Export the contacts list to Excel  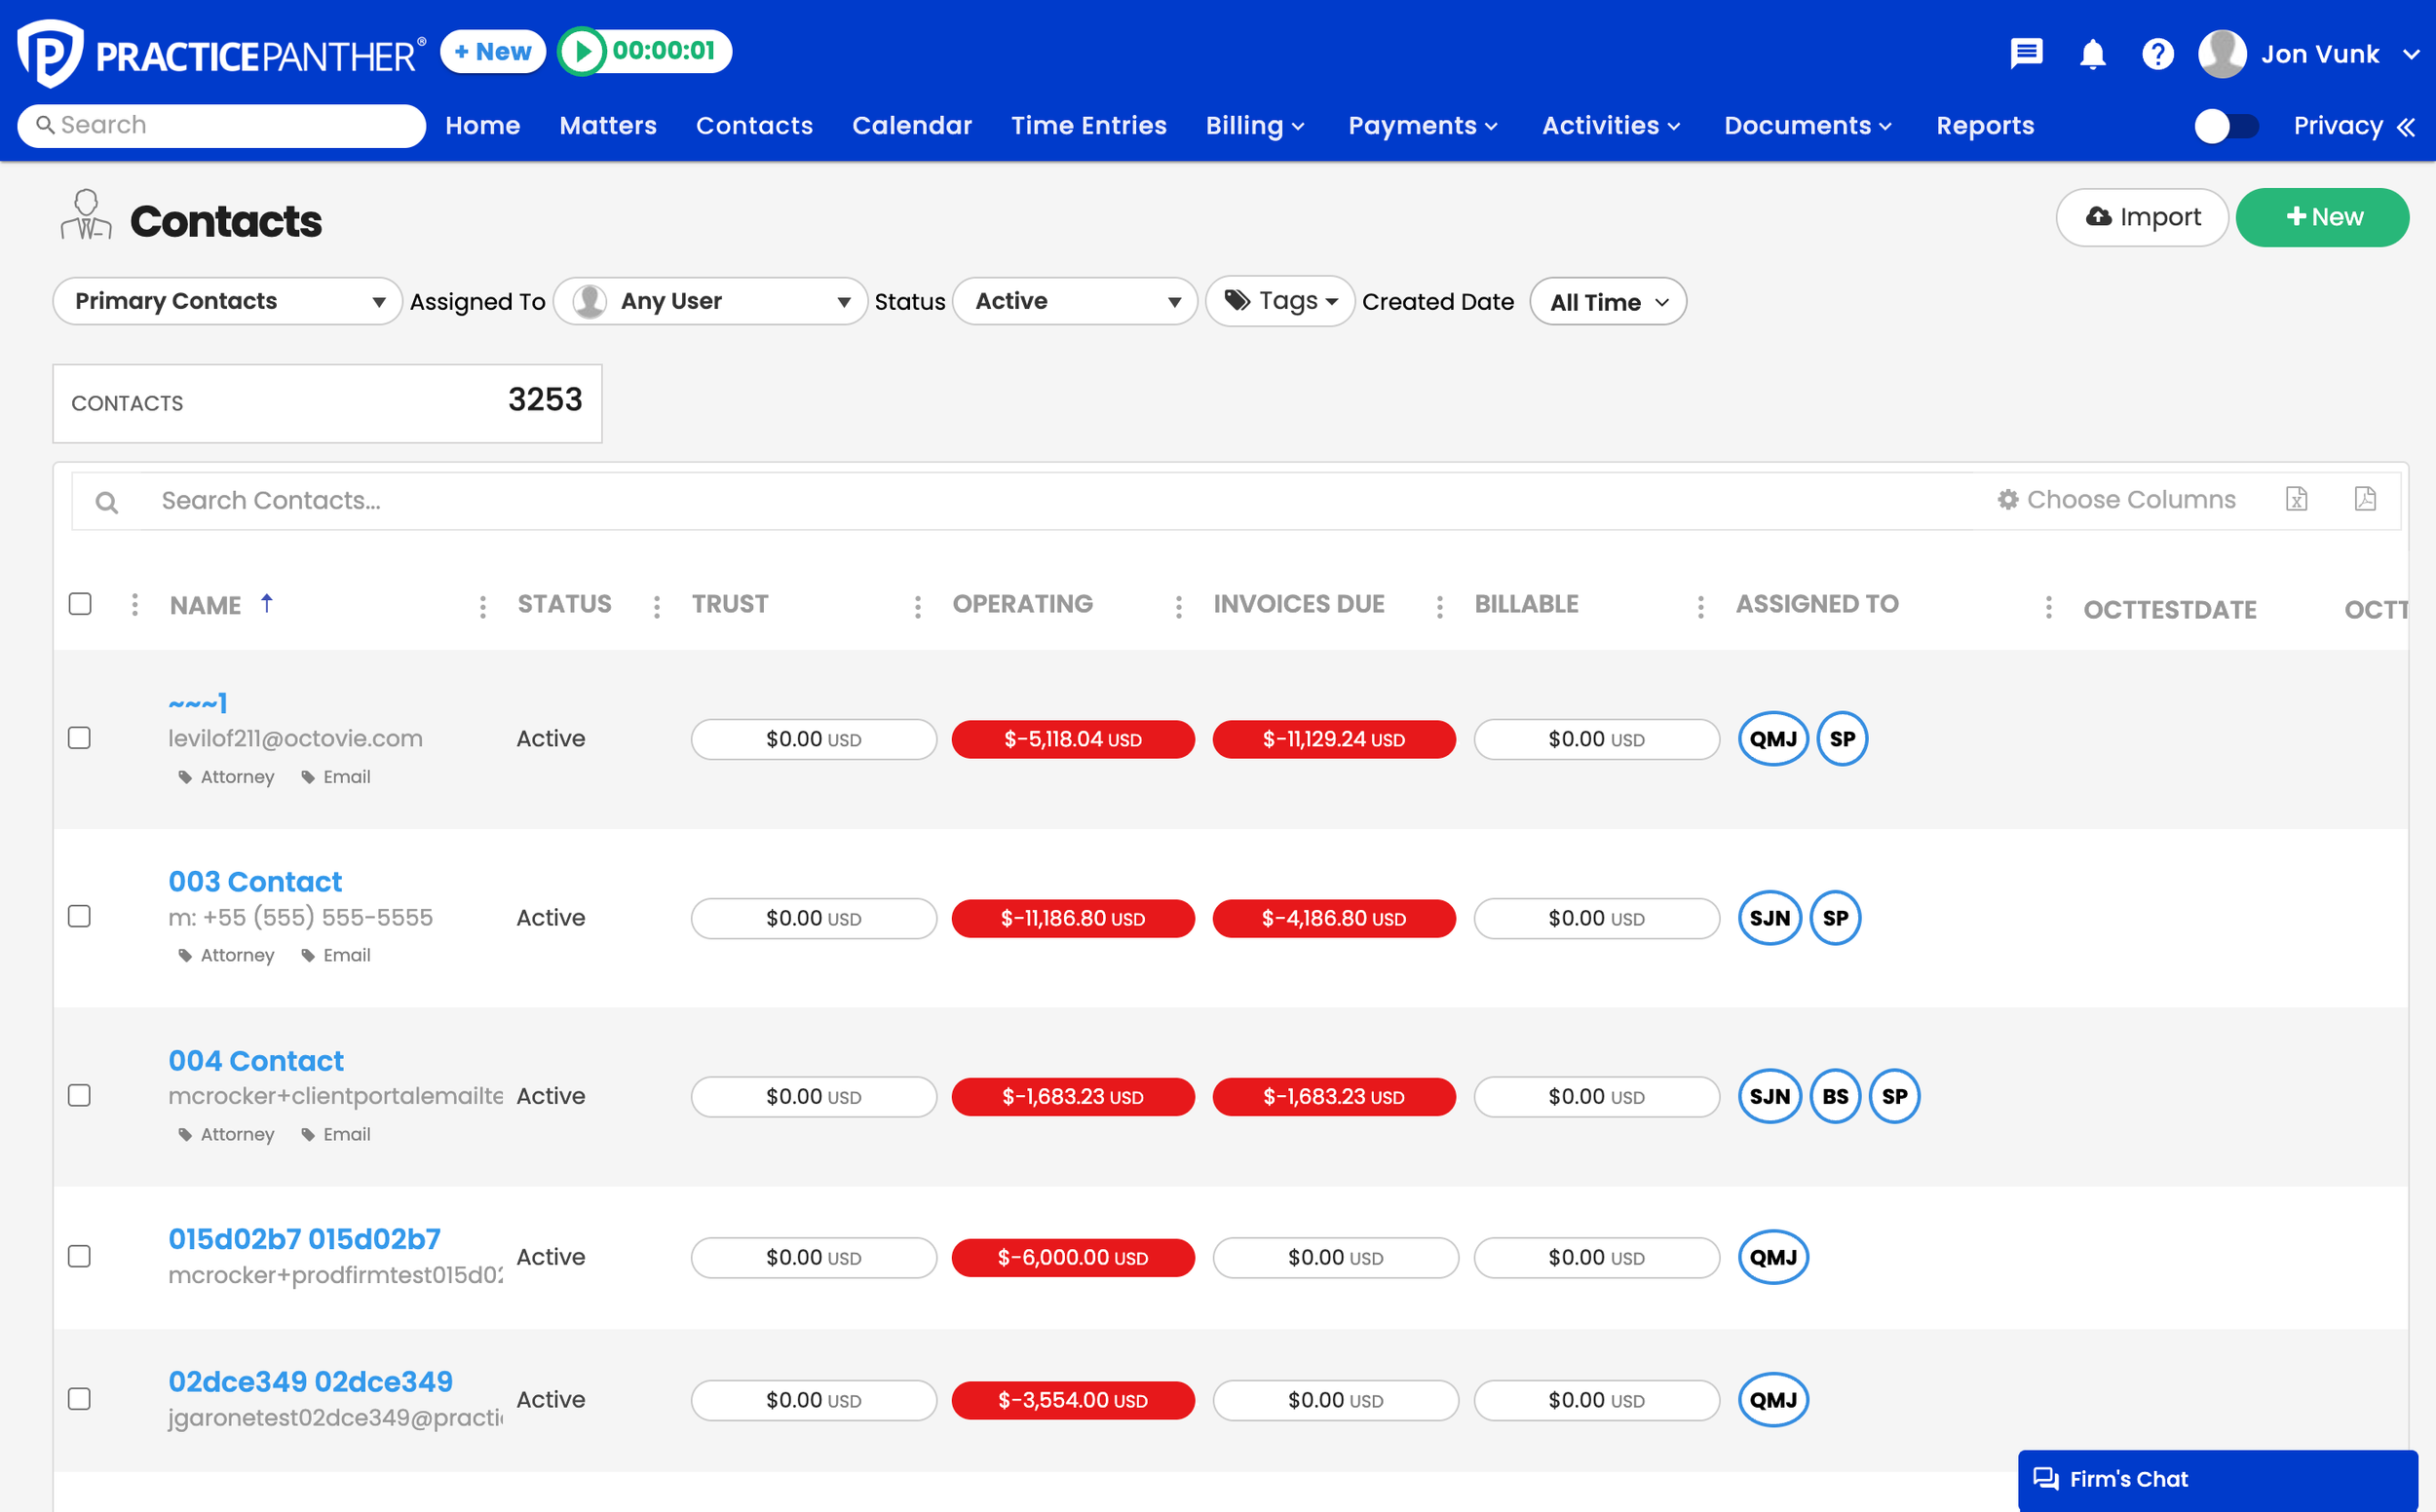pyautogui.click(x=2297, y=499)
